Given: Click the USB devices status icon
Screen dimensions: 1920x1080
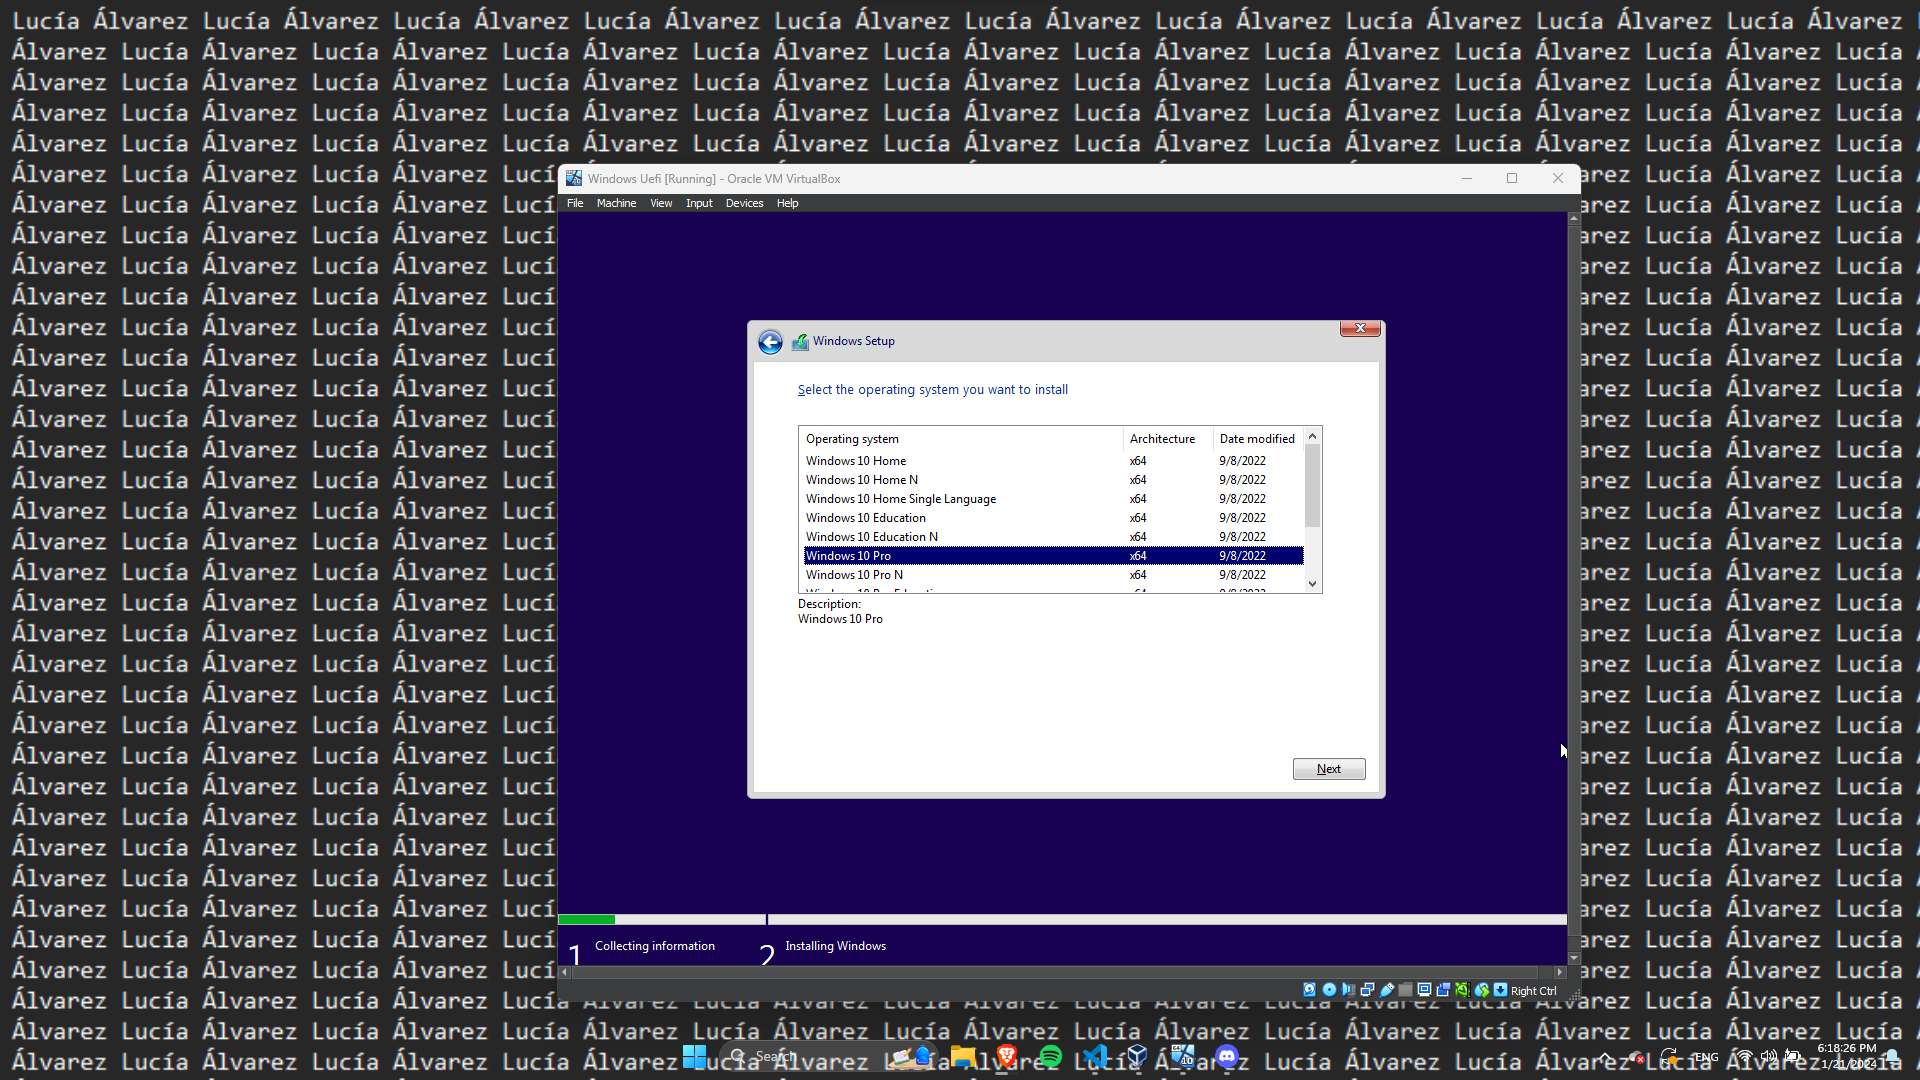Looking at the screenshot, I should (x=1386, y=990).
